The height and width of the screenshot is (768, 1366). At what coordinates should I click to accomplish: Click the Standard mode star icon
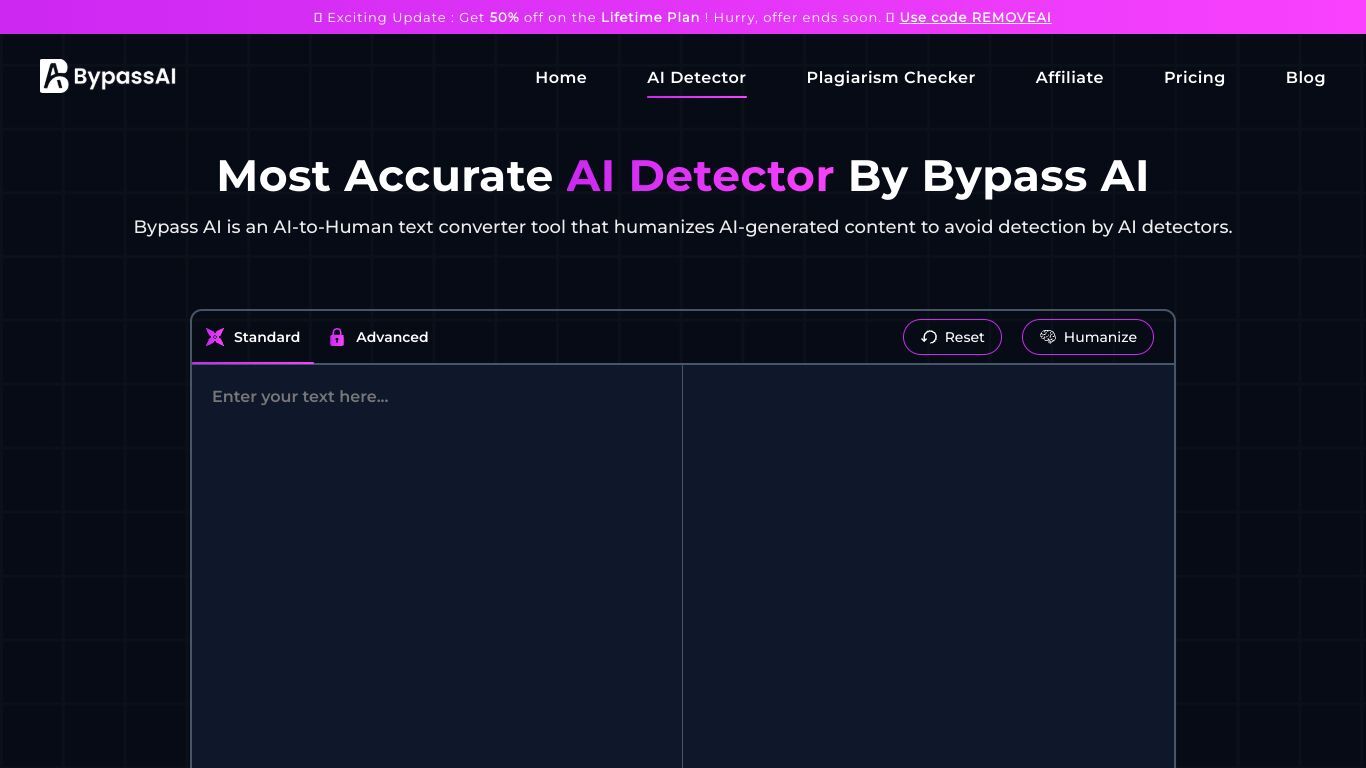pos(215,337)
